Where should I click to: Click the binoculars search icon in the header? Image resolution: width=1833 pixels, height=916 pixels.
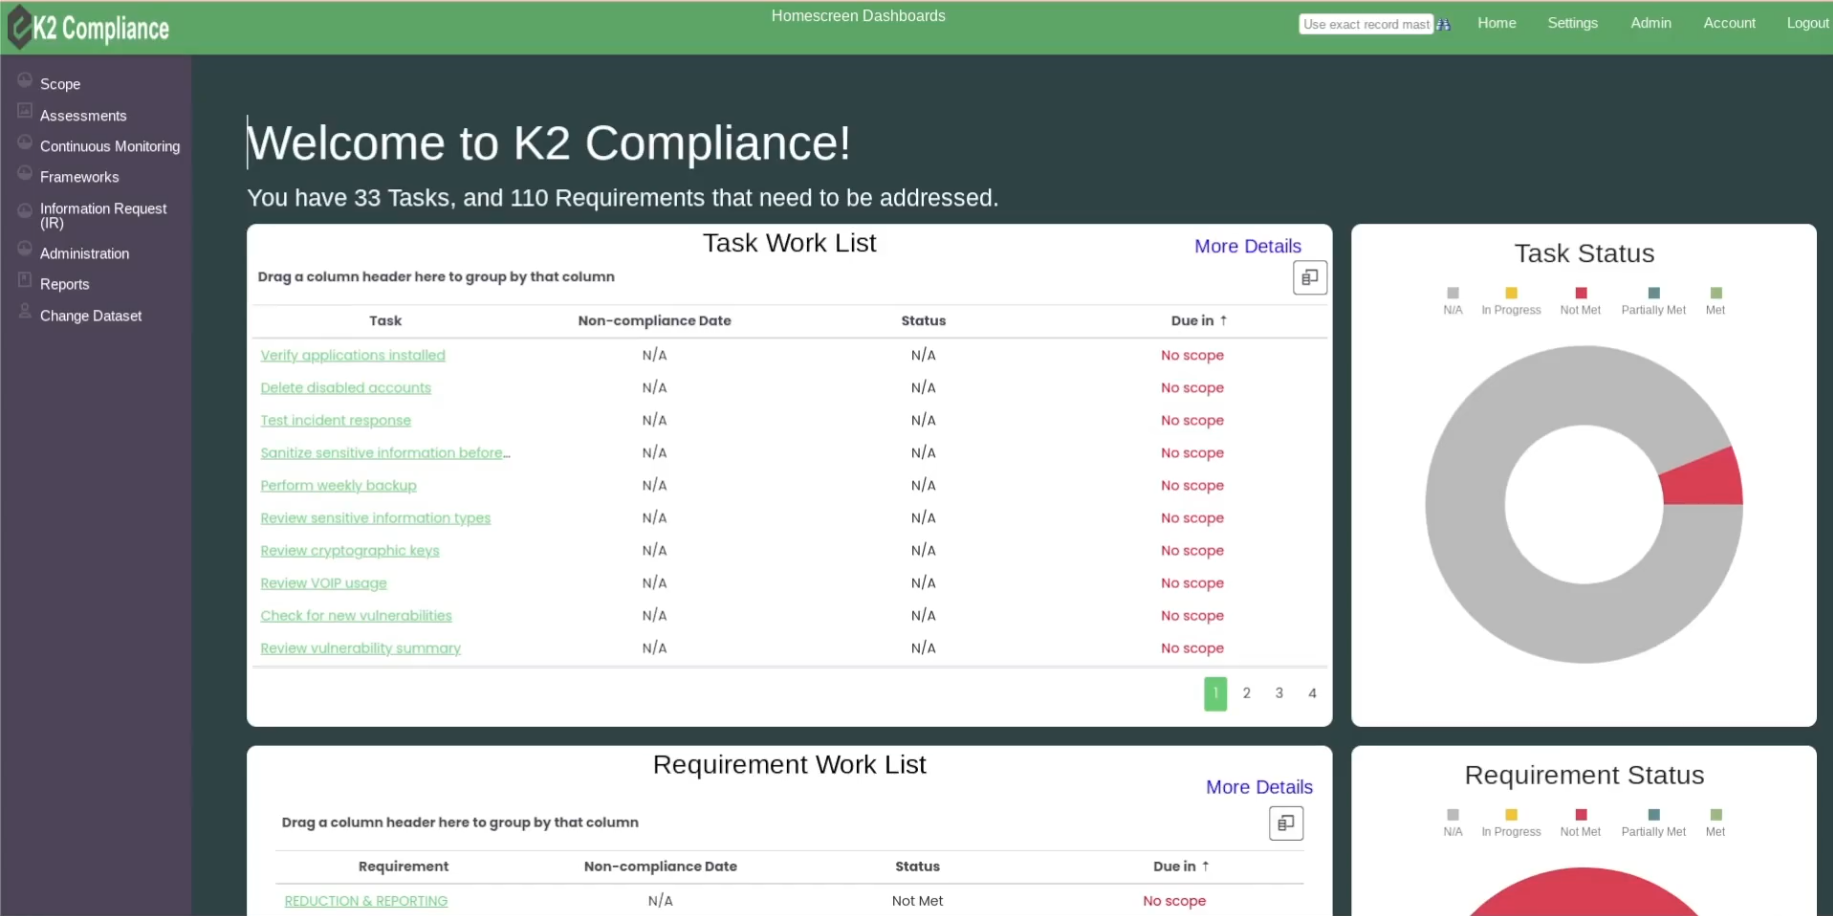1443,23
